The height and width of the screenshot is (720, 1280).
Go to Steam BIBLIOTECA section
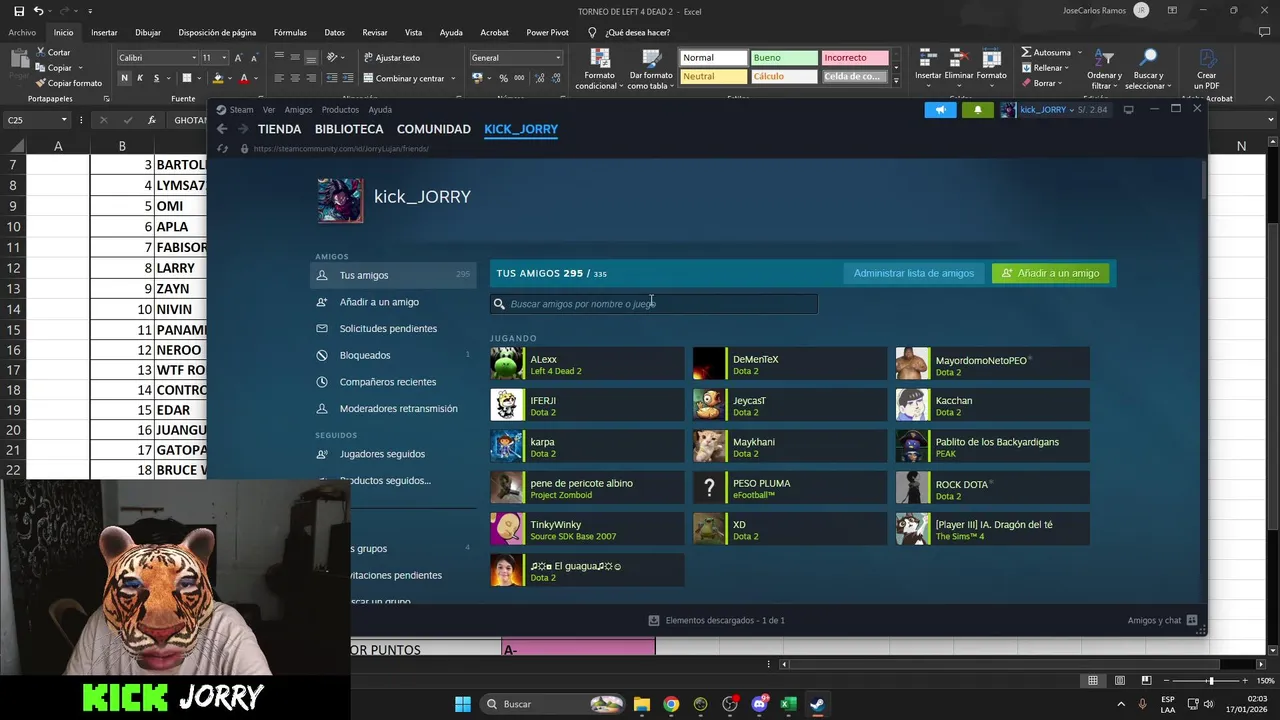(x=349, y=129)
